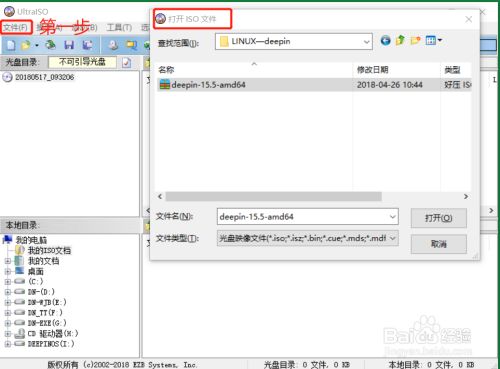
Task: Click the deepin-15.5-amd64 archive file icon
Action: click(165, 85)
